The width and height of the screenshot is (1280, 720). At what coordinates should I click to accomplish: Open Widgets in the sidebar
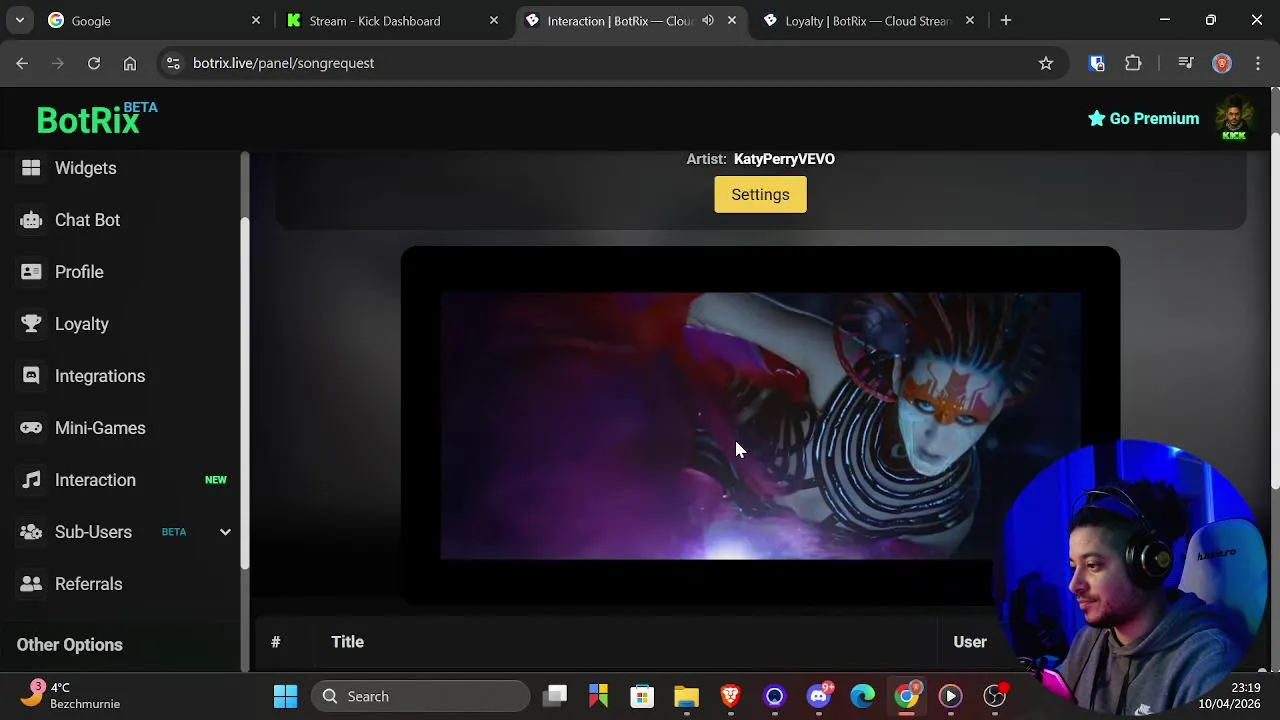85,168
